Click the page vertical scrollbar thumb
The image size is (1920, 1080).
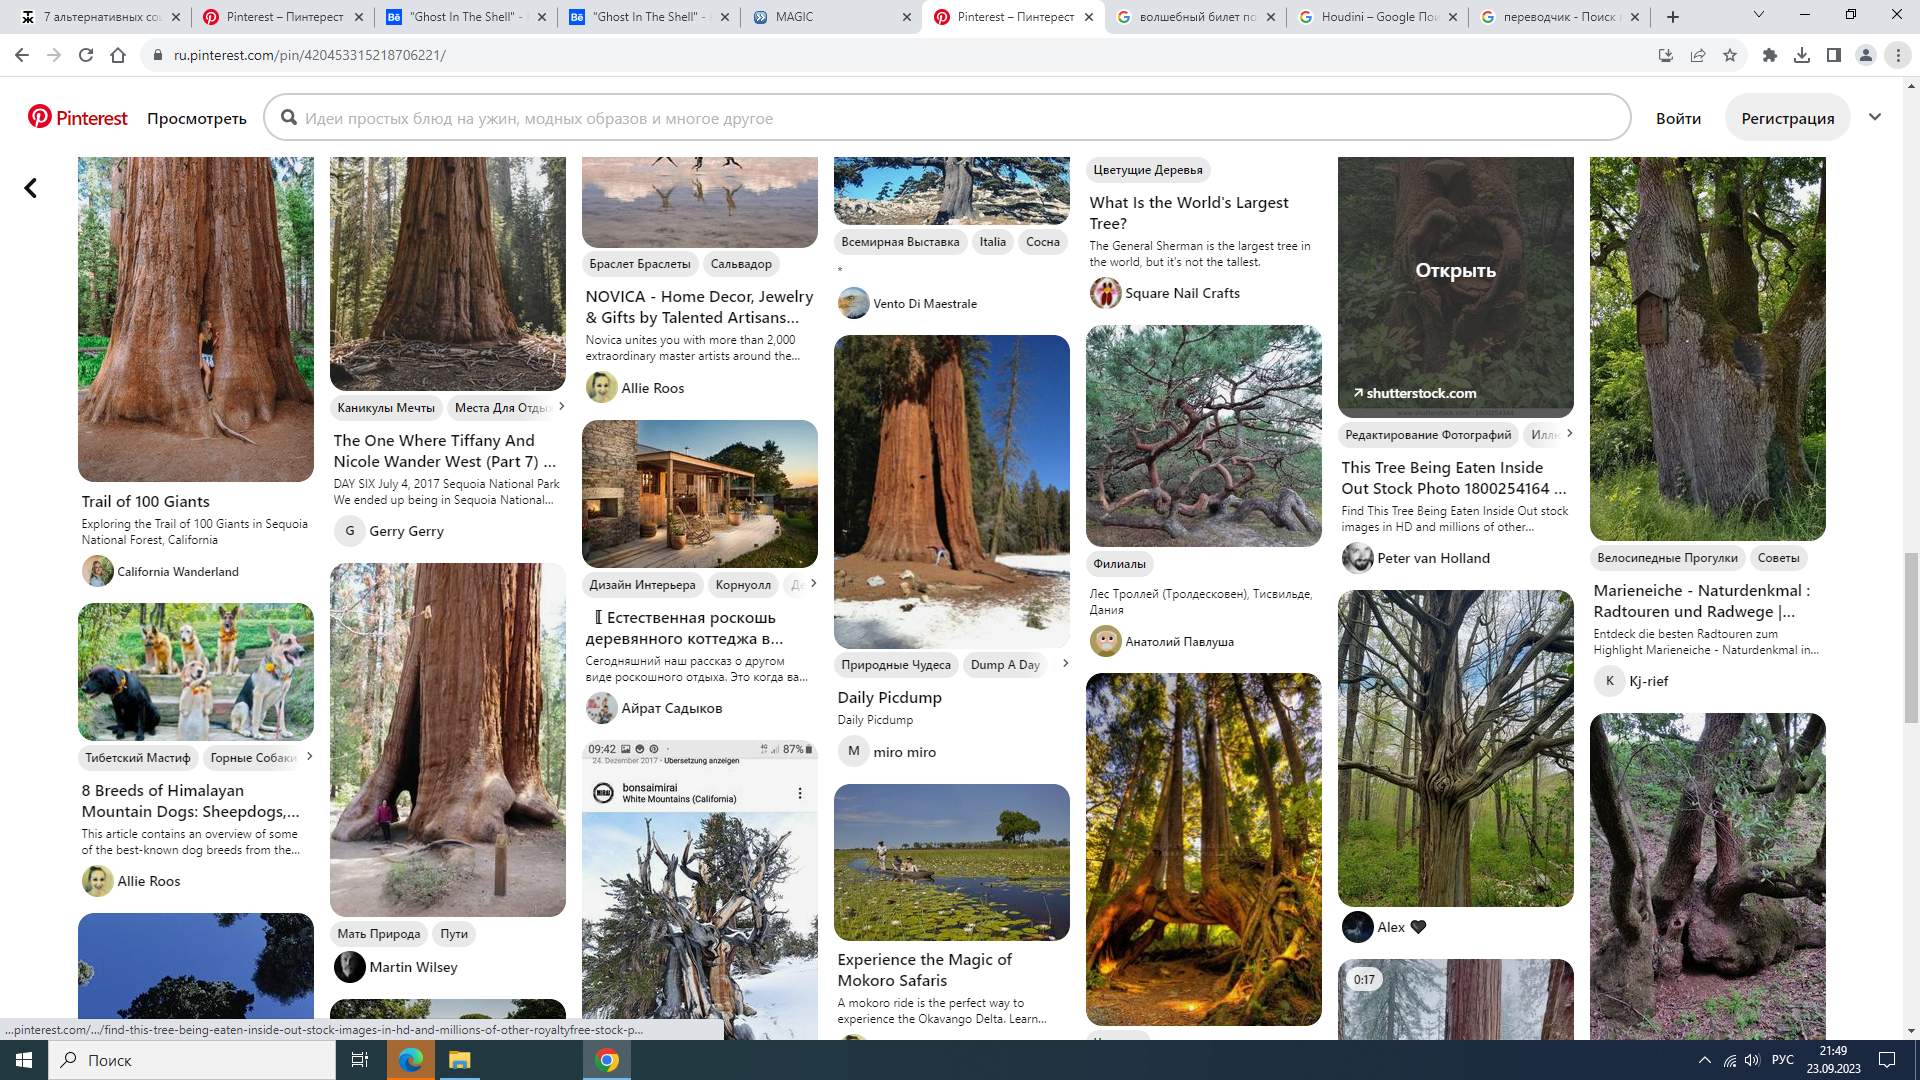pyautogui.click(x=1911, y=637)
